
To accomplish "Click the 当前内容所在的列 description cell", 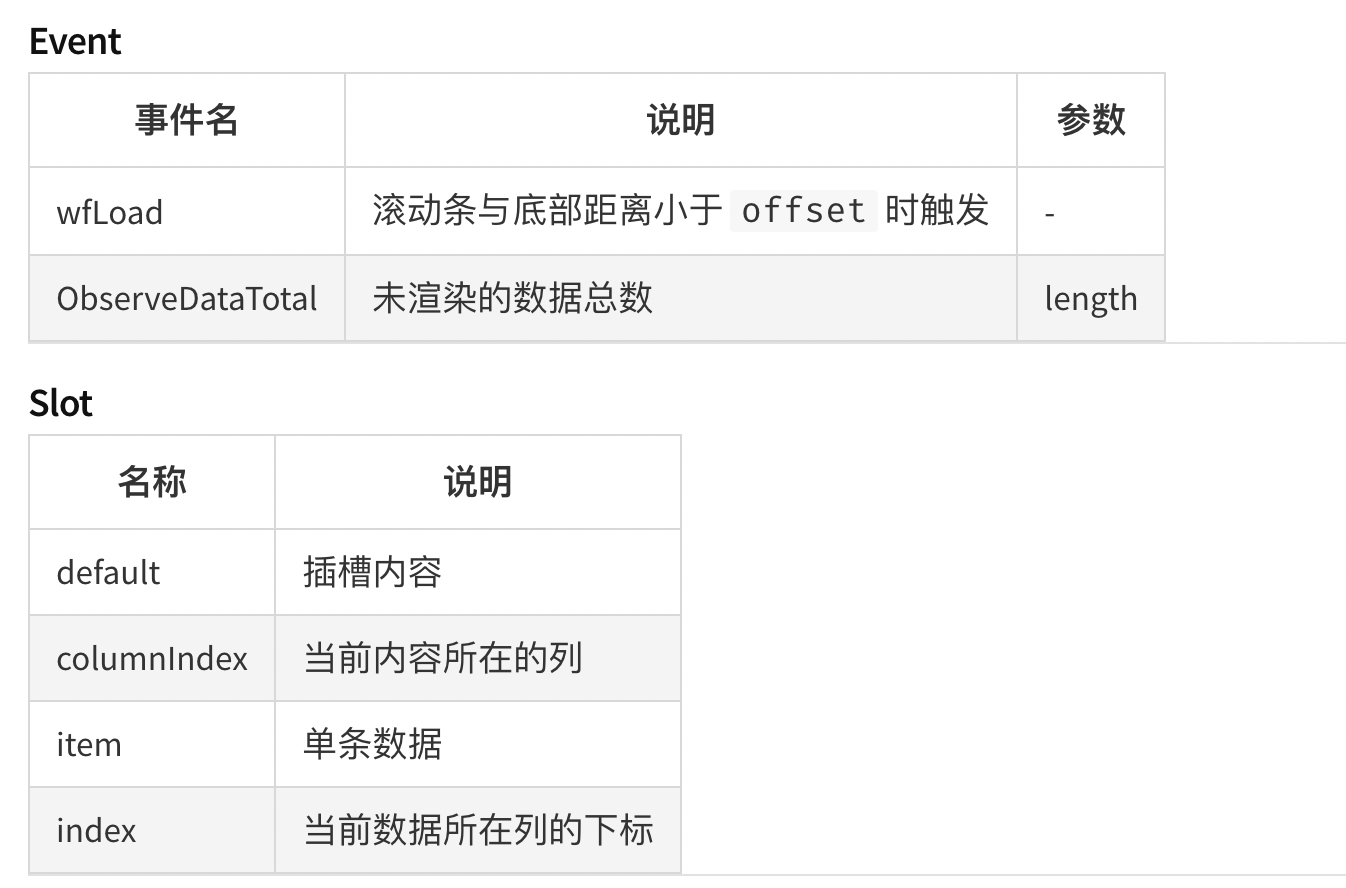I will click(478, 658).
